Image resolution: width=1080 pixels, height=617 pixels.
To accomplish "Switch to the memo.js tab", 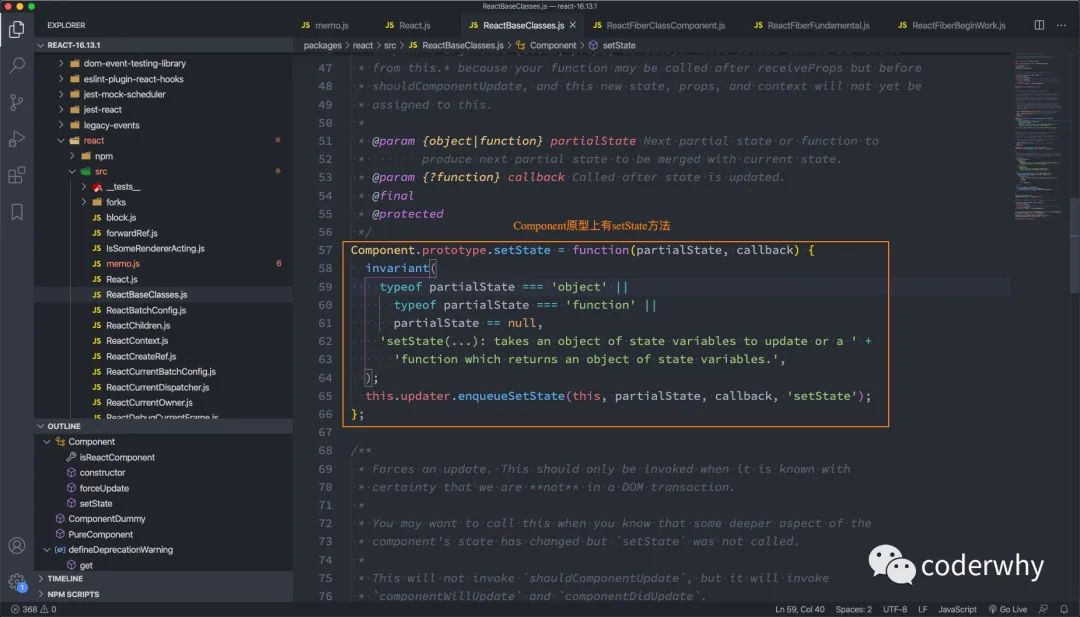I will pyautogui.click(x=325, y=25).
